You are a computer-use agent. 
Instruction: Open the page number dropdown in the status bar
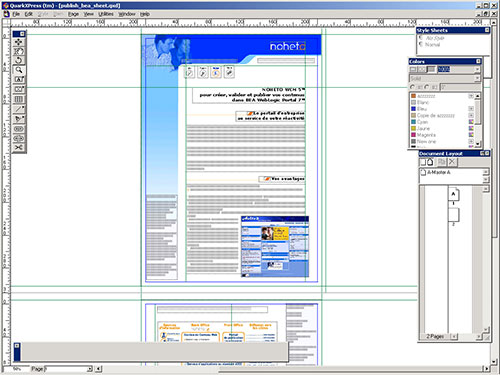click(89, 369)
